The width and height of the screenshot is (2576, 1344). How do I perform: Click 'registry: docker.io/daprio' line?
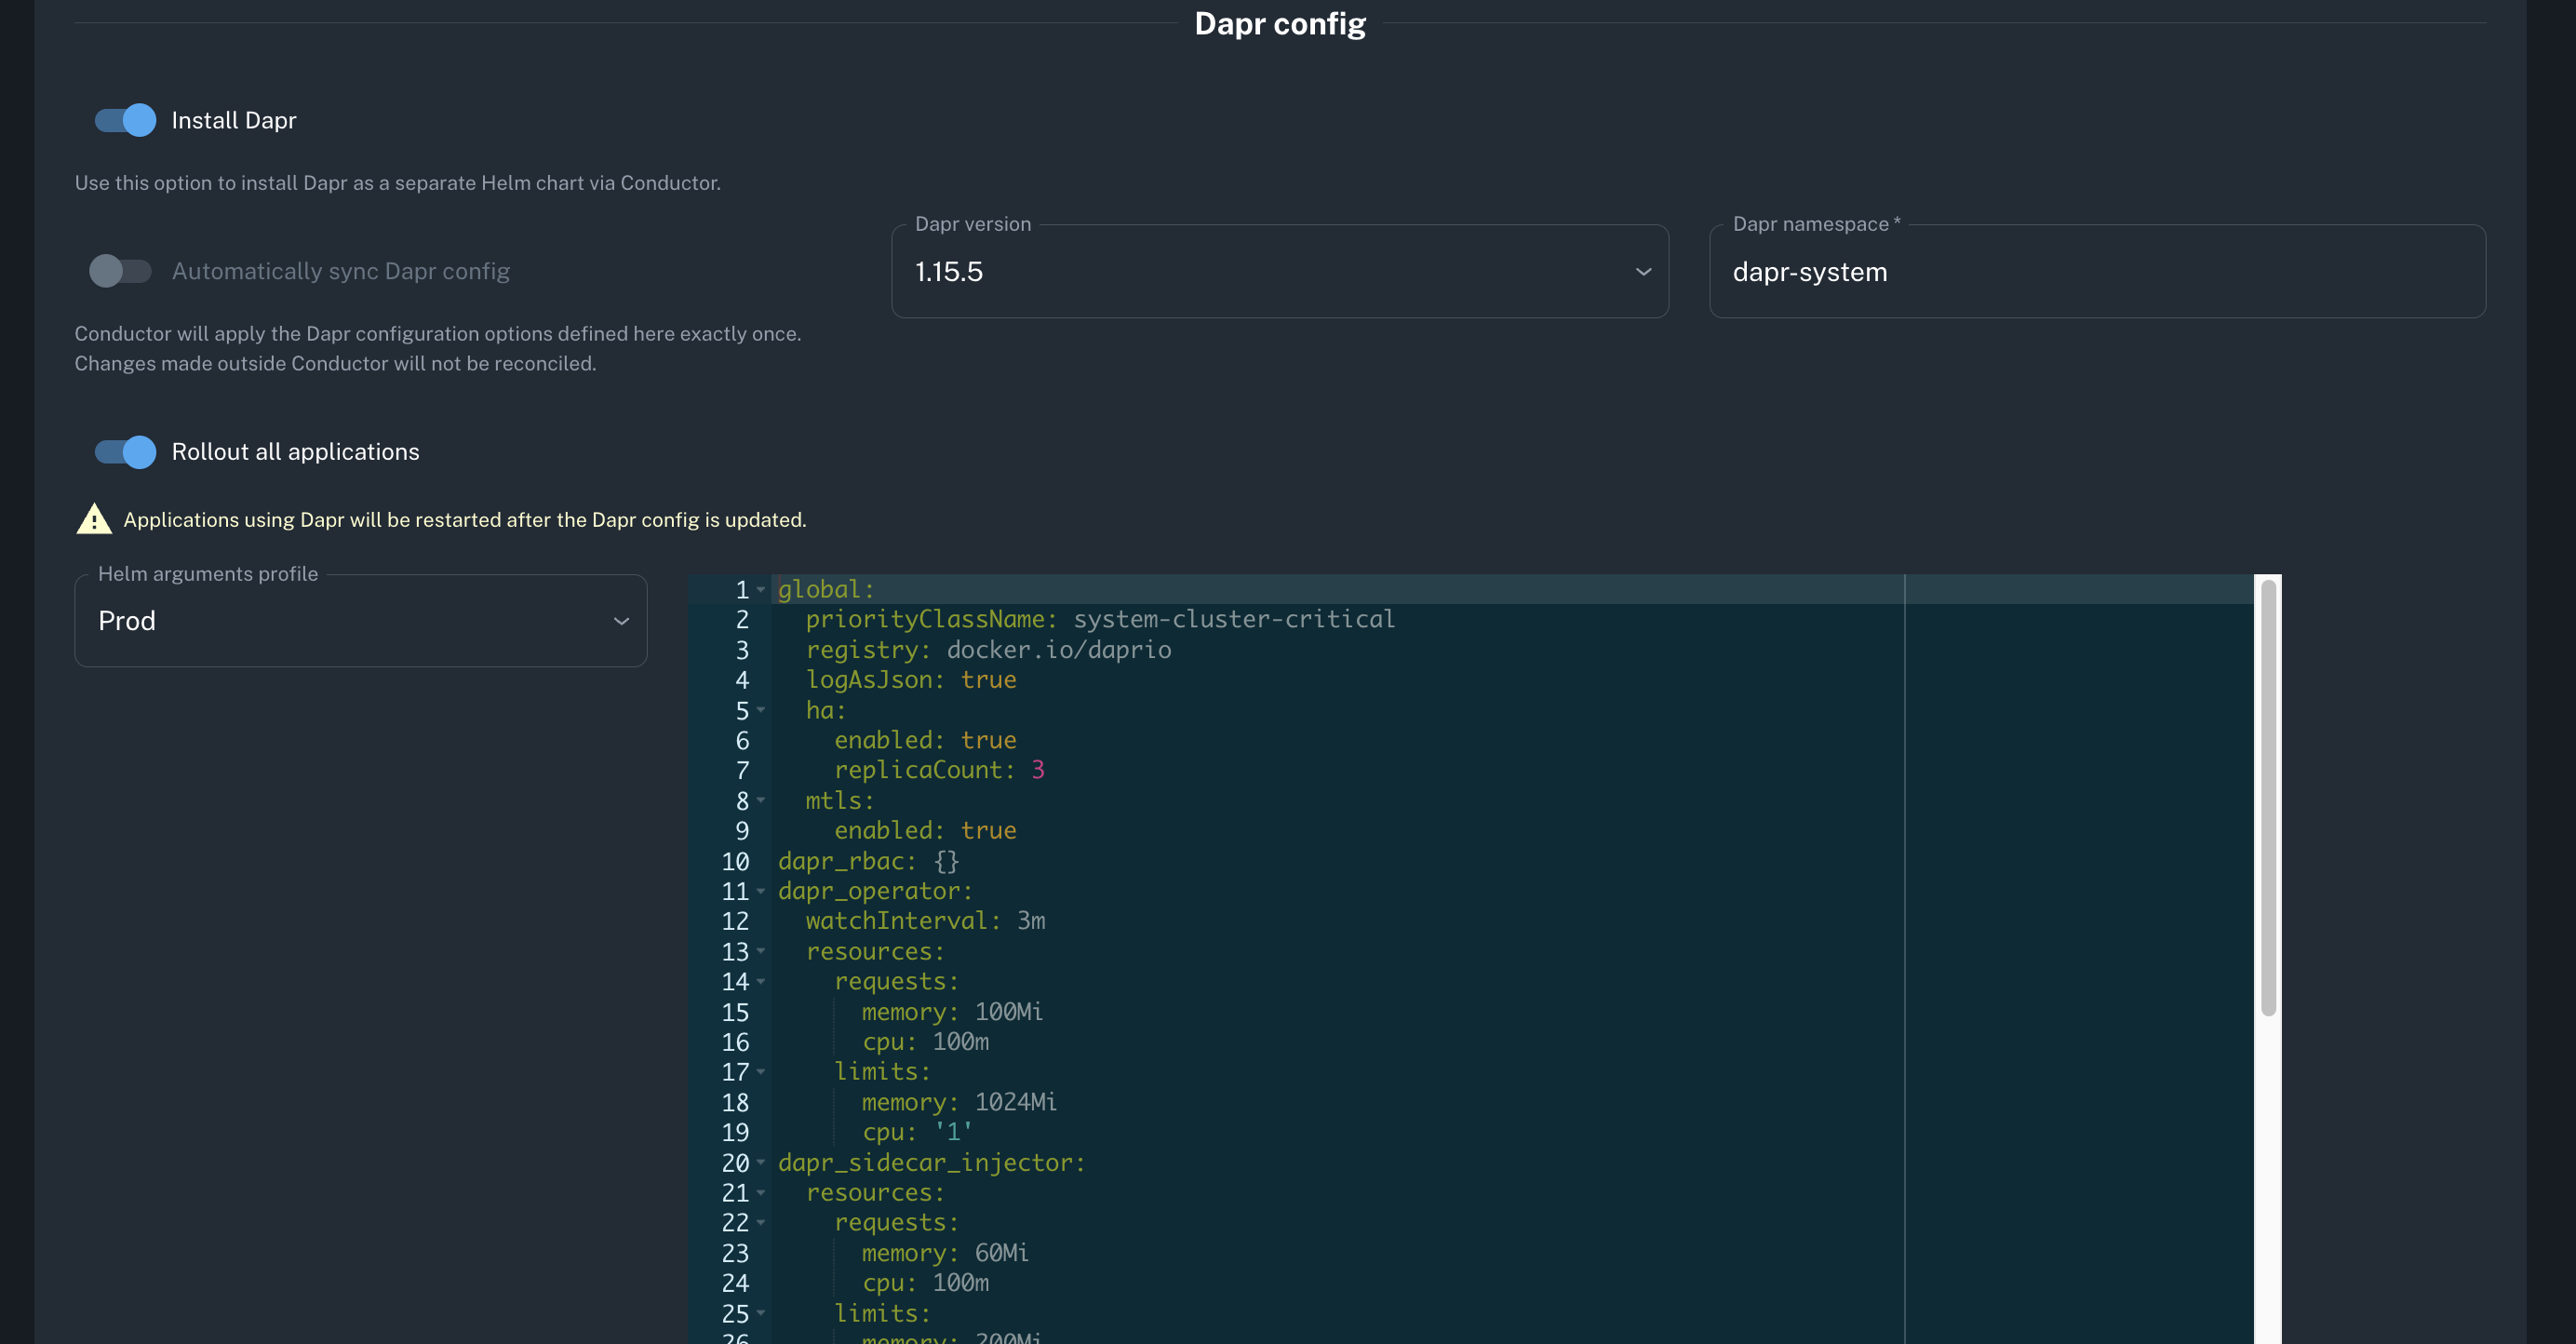[988, 649]
